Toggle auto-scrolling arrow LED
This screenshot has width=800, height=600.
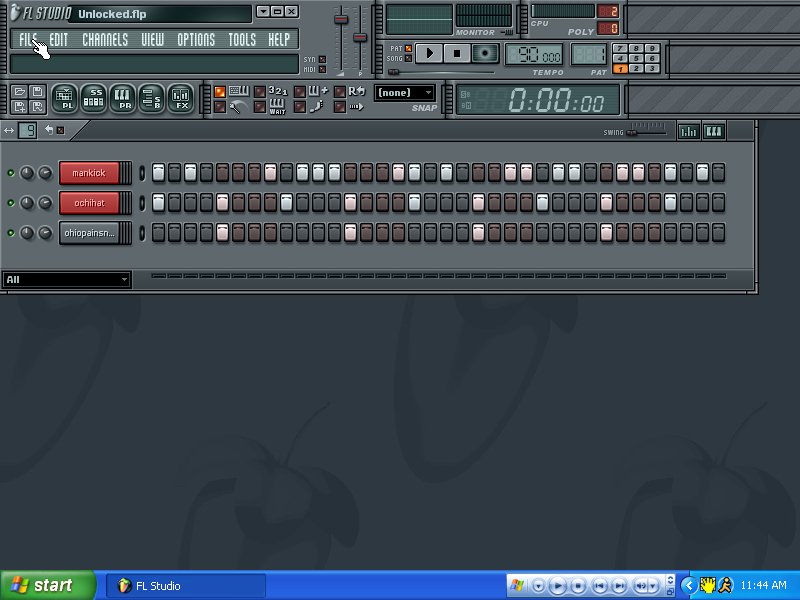pos(340,107)
